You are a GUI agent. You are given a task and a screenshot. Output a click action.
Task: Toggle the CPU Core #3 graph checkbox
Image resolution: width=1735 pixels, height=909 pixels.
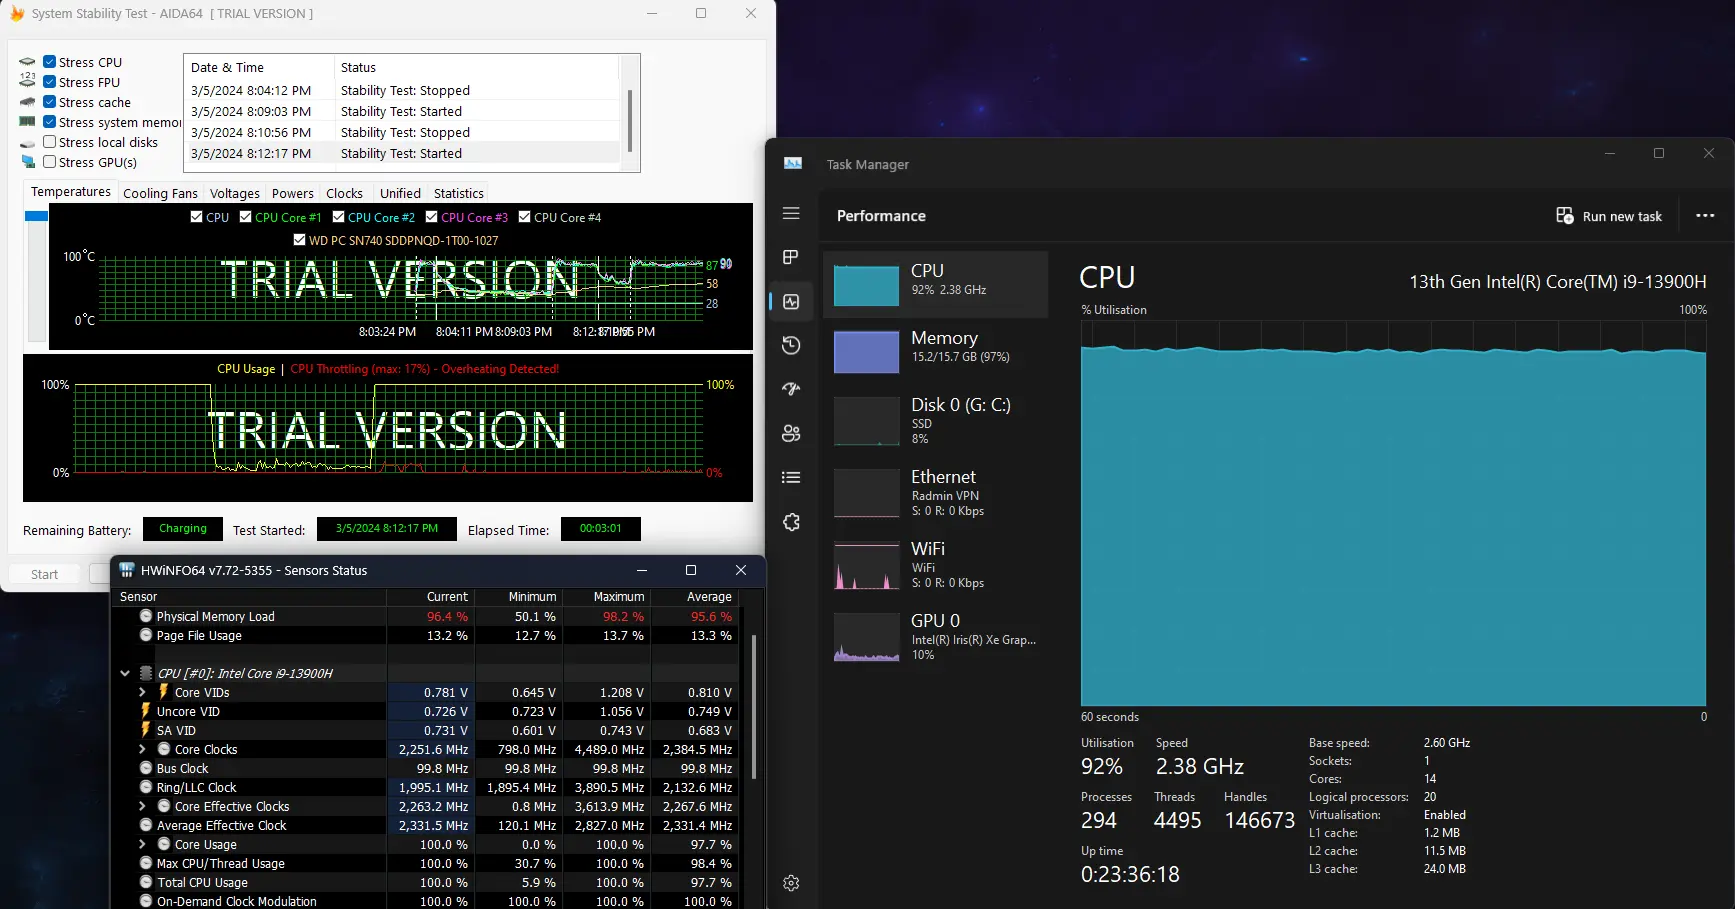(432, 217)
